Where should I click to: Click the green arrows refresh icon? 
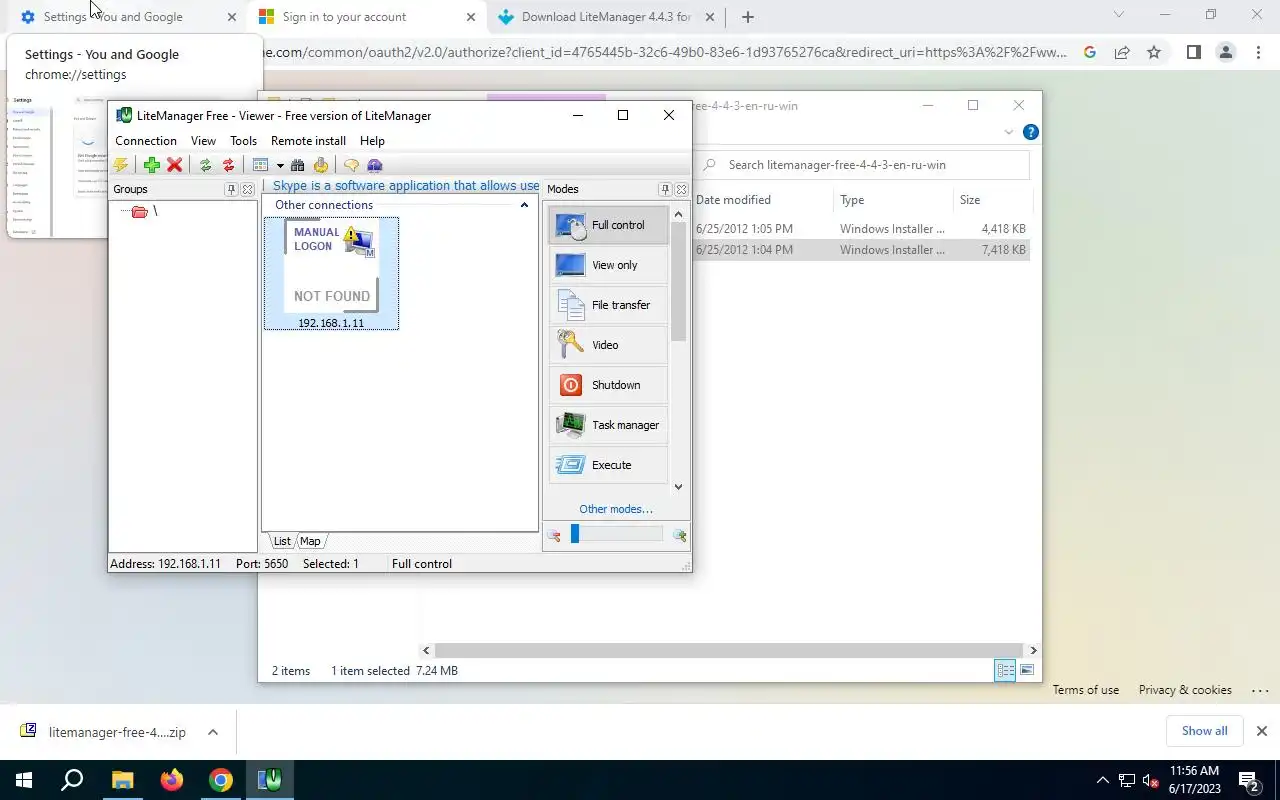click(206, 165)
